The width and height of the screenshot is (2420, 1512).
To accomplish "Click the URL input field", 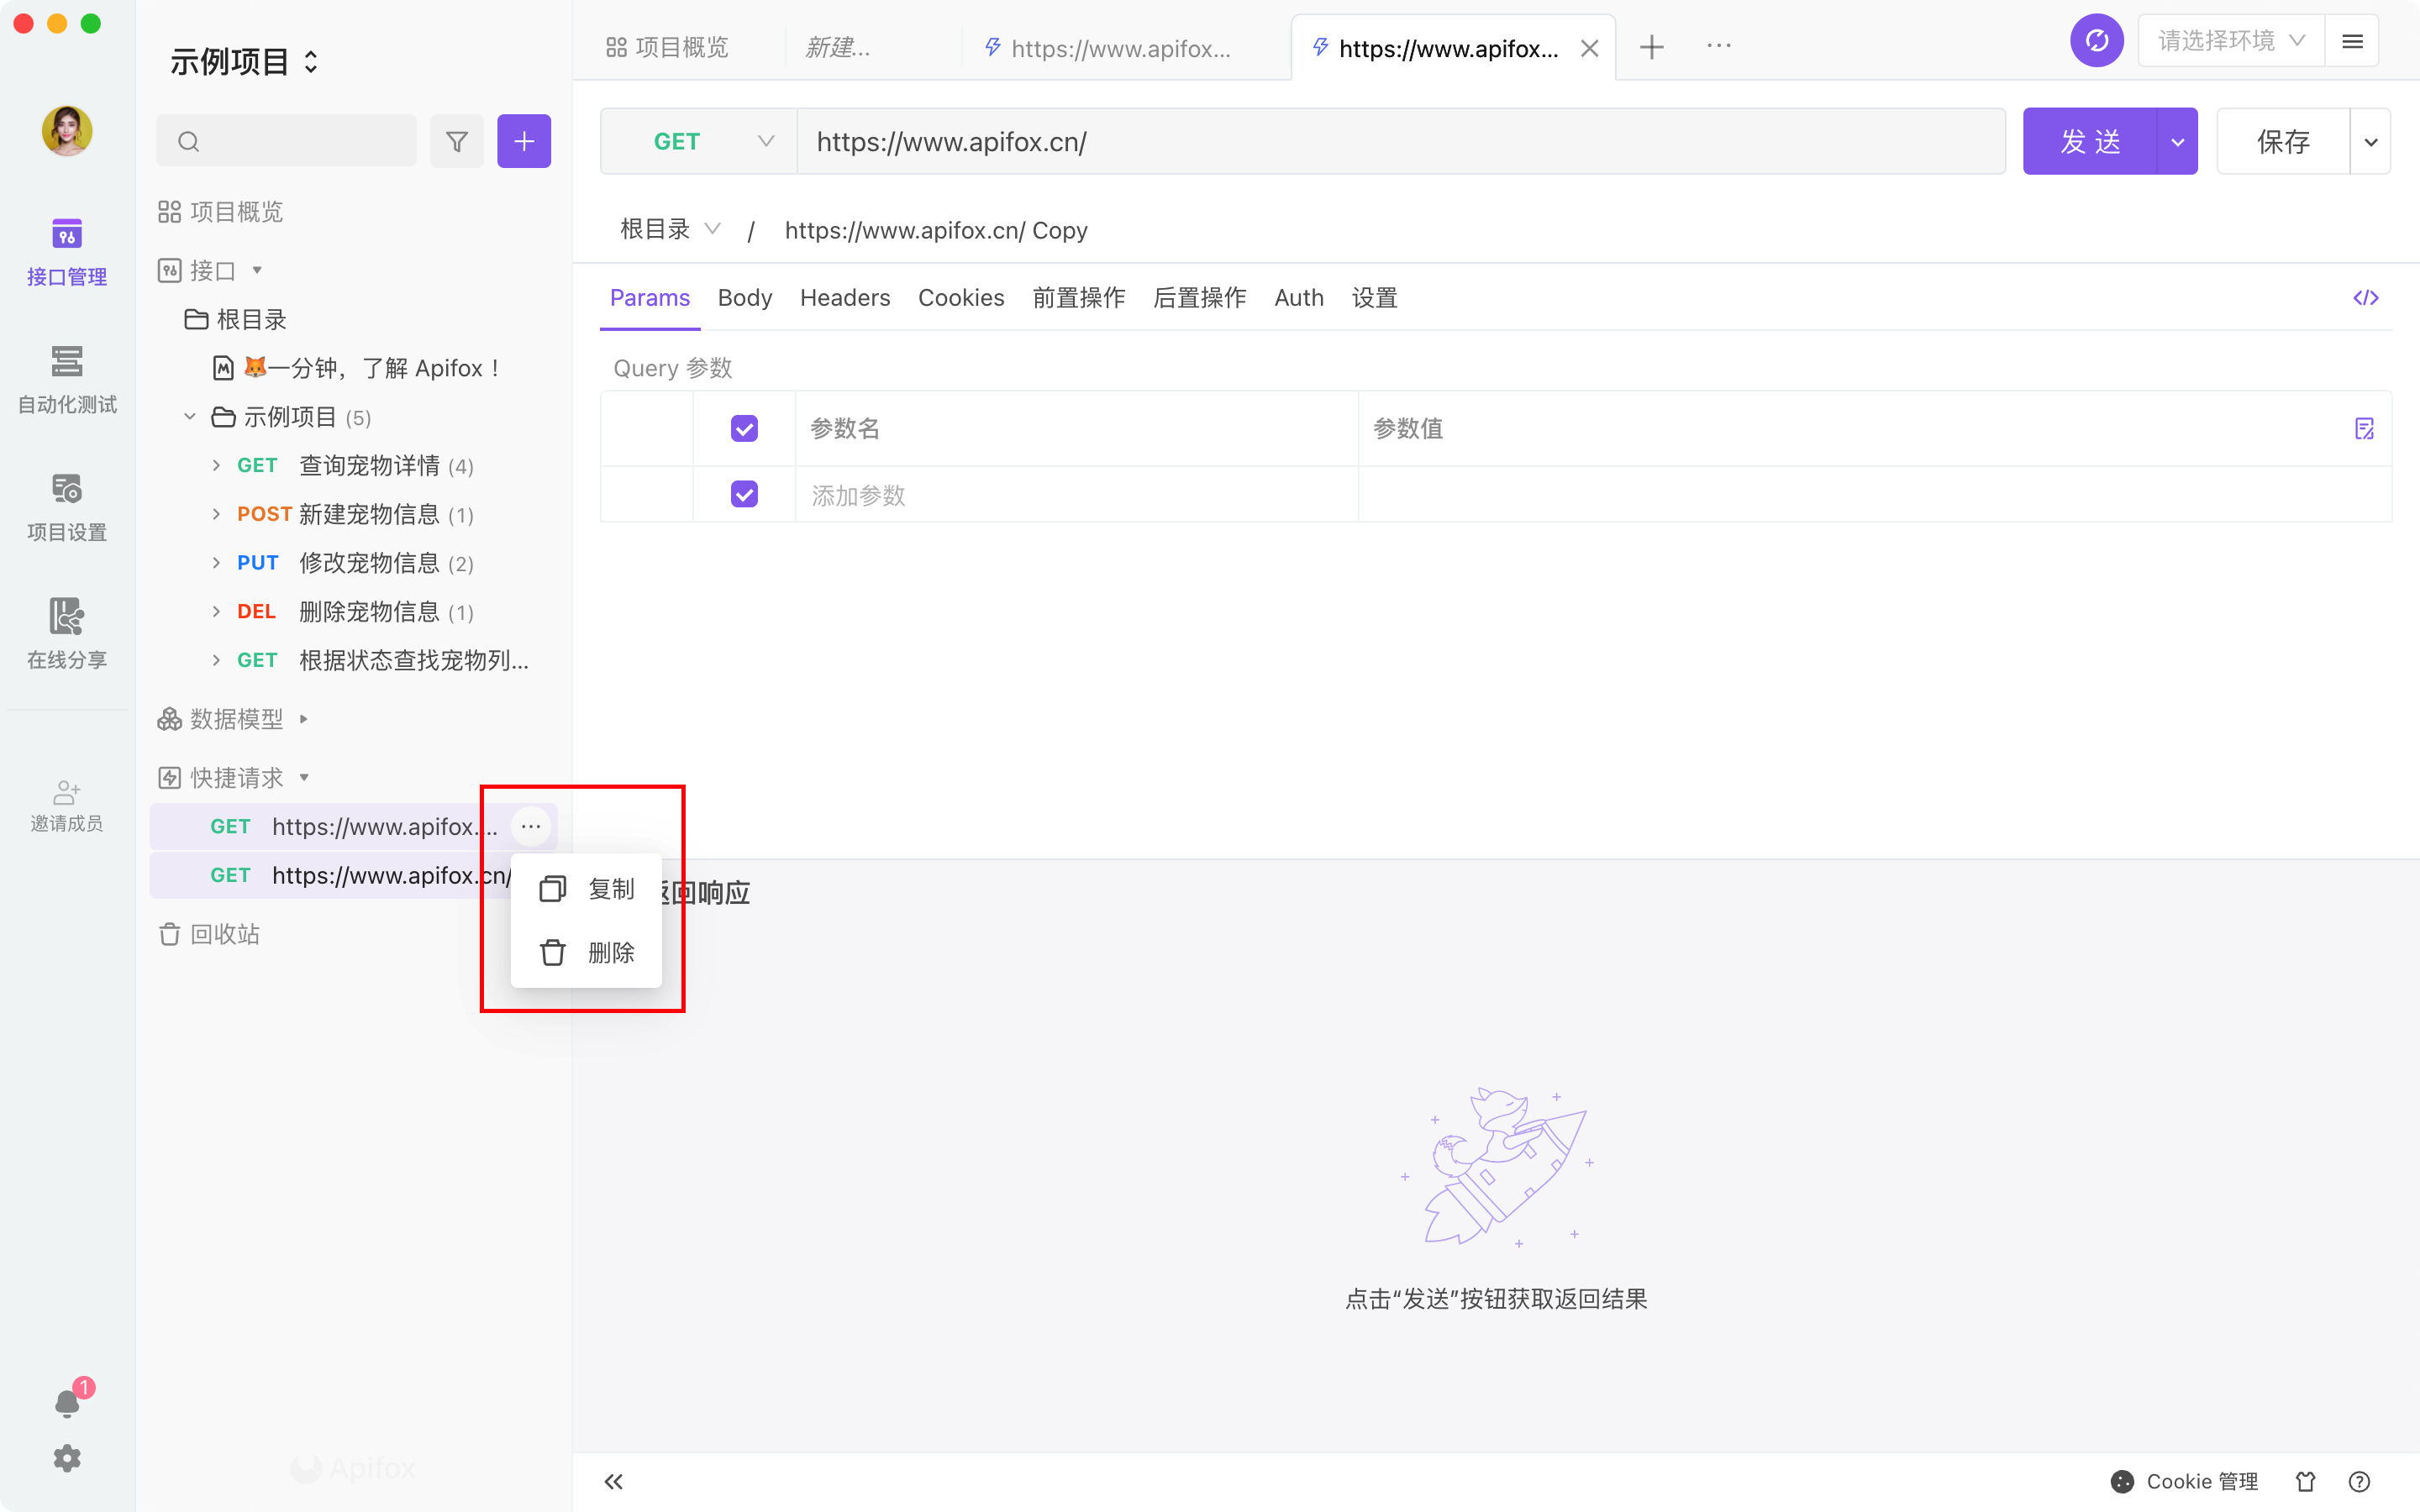I will click(x=1400, y=141).
